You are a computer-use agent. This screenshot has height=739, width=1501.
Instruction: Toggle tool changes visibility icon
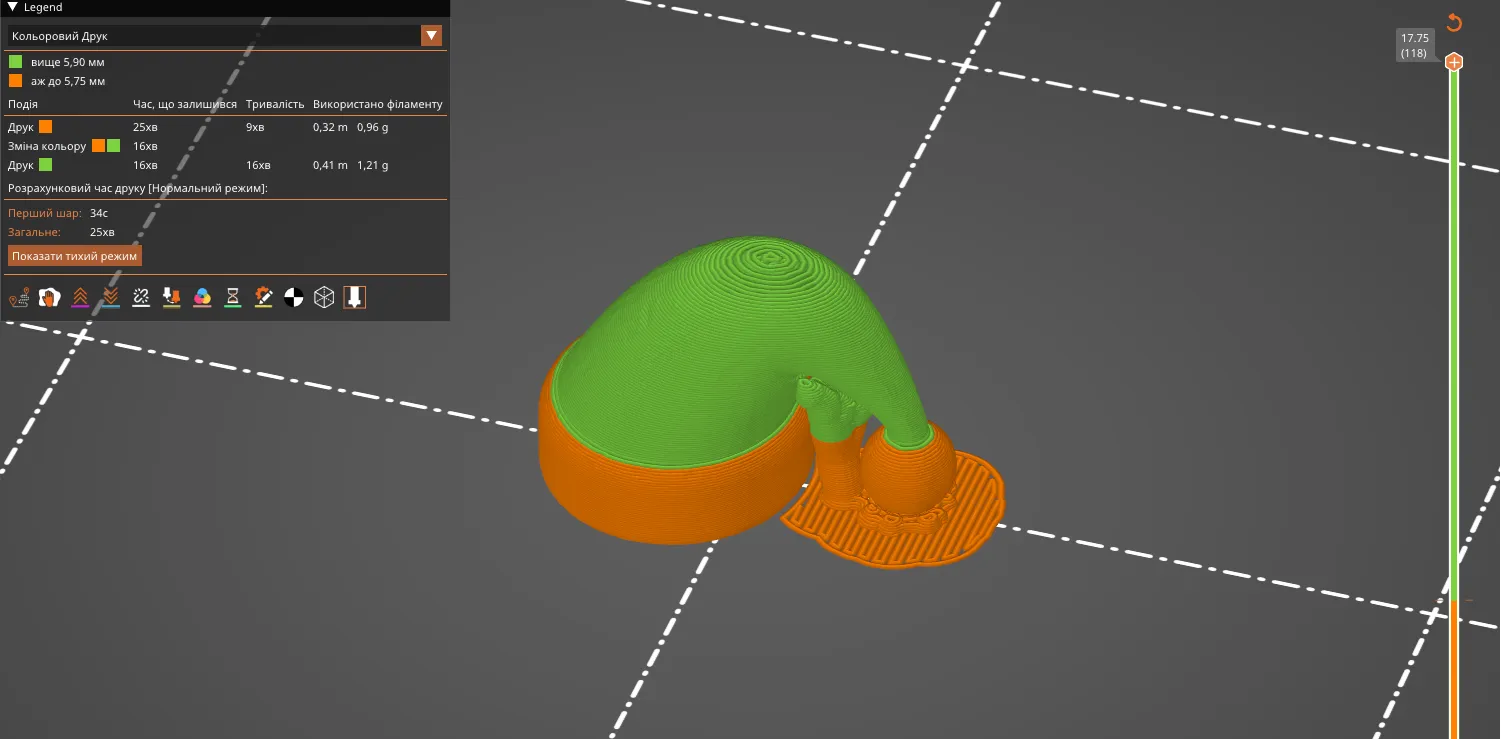171,297
